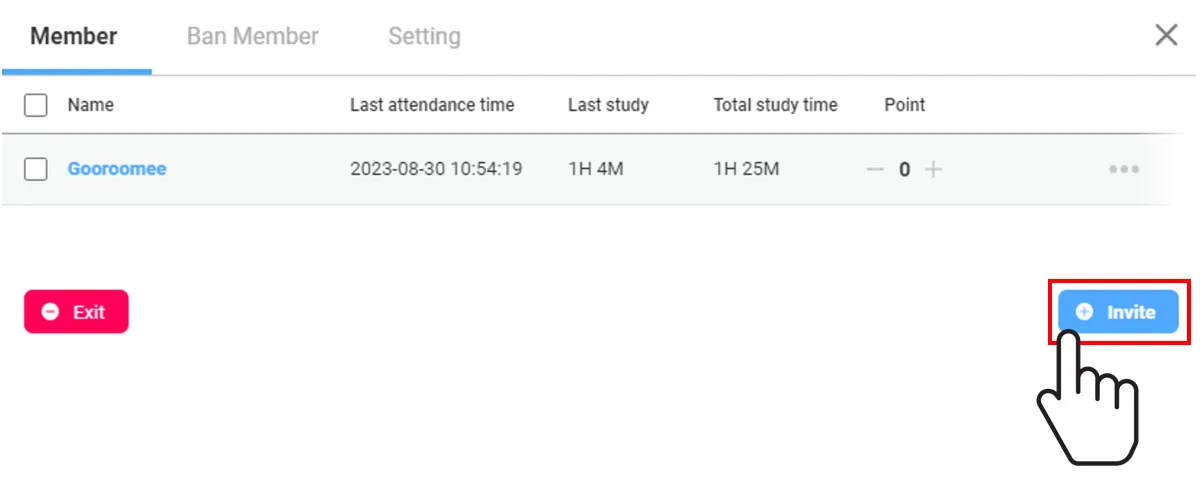Screen dimensions: 1204x496
Task: Go to the Setting tab
Action: (x=424, y=37)
